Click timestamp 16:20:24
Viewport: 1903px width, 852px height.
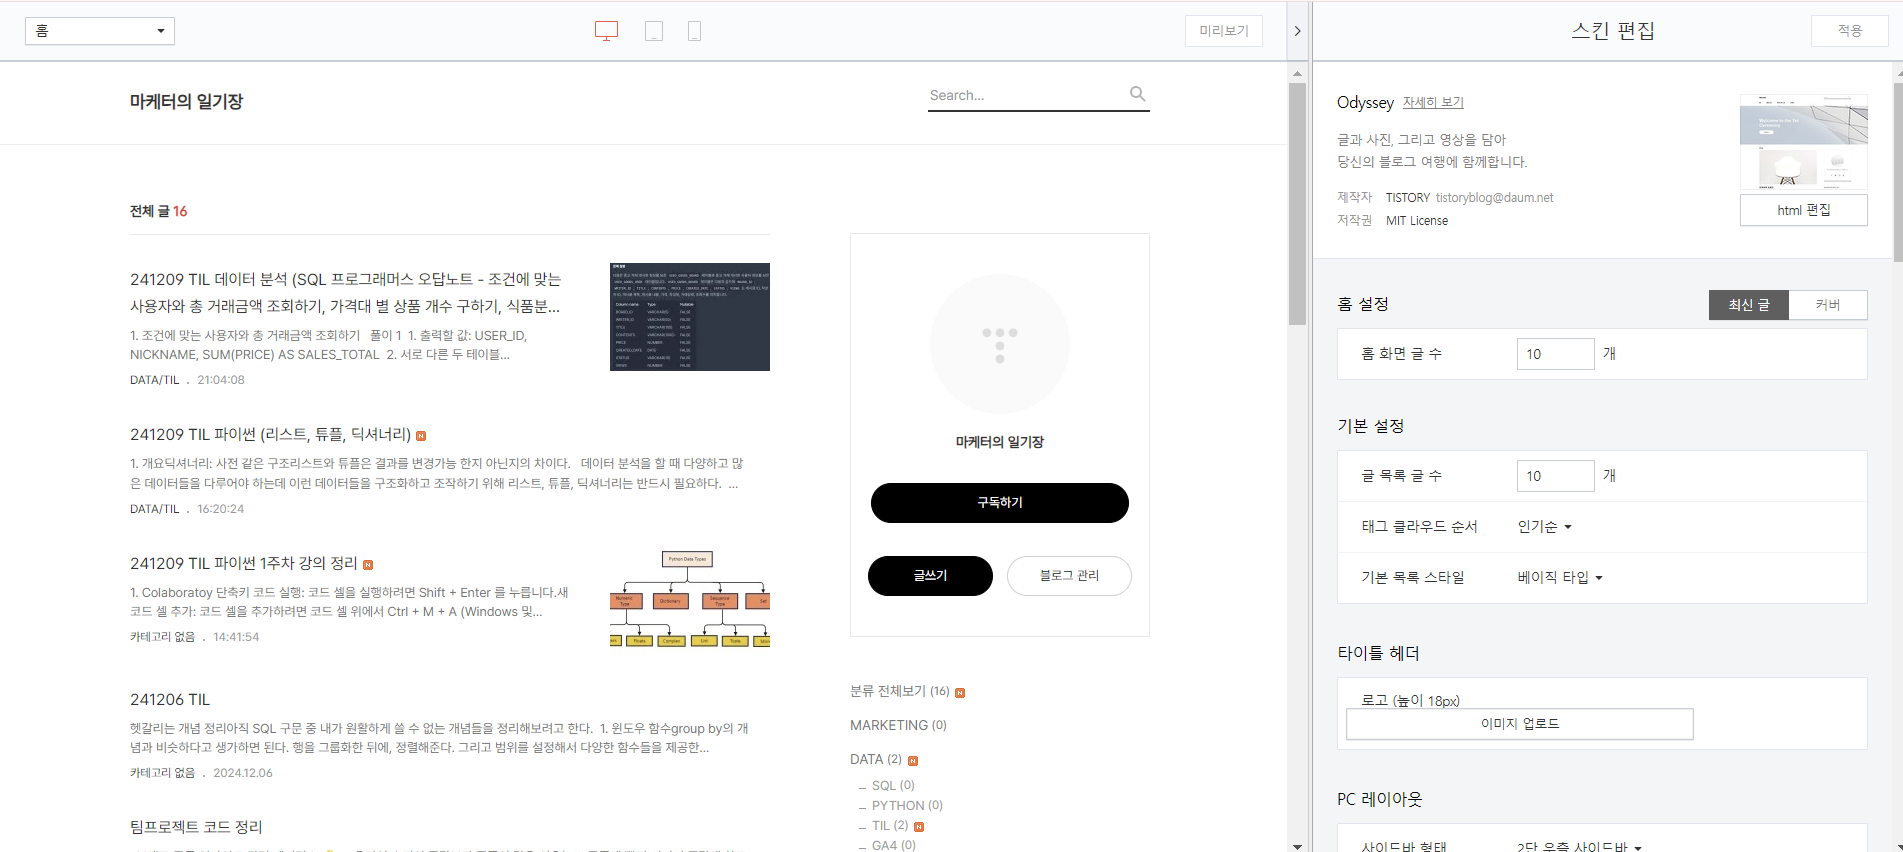coord(220,509)
